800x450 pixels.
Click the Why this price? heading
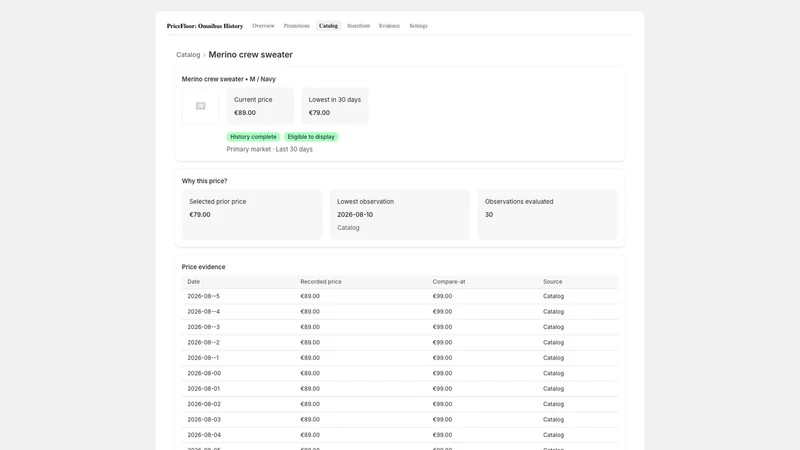pos(205,181)
